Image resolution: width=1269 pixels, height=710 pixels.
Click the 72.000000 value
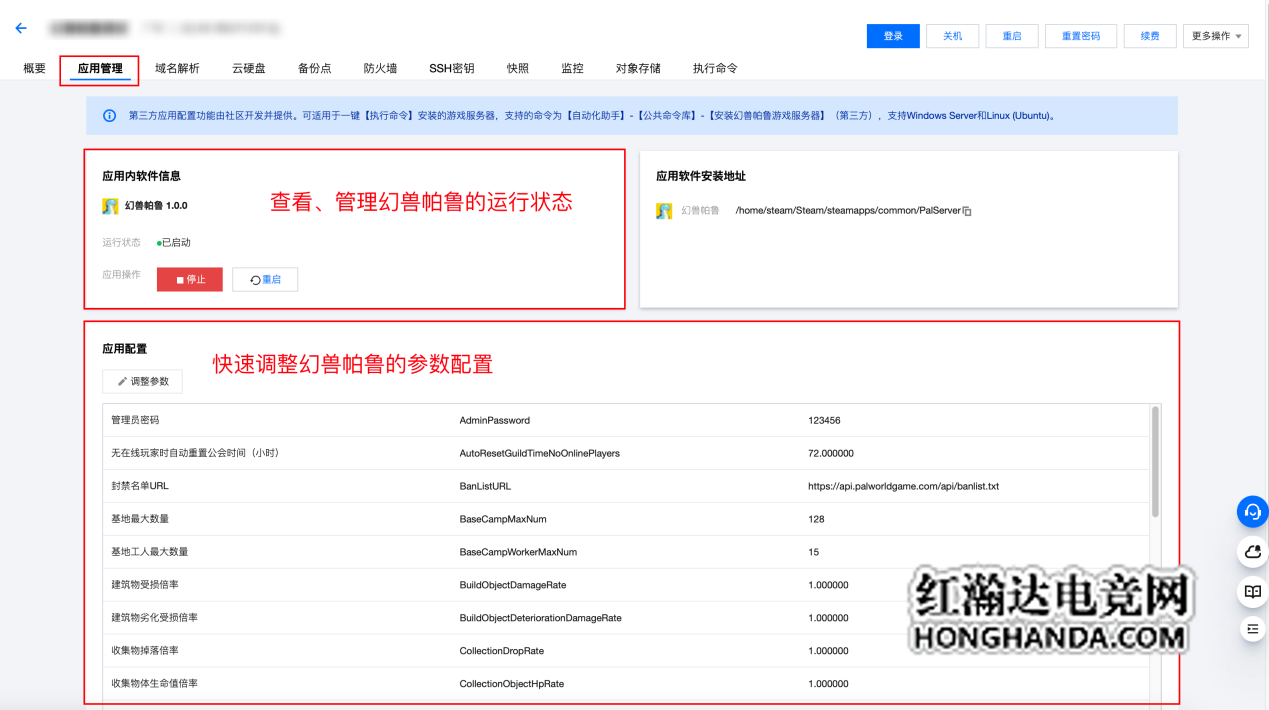[831, 453]
